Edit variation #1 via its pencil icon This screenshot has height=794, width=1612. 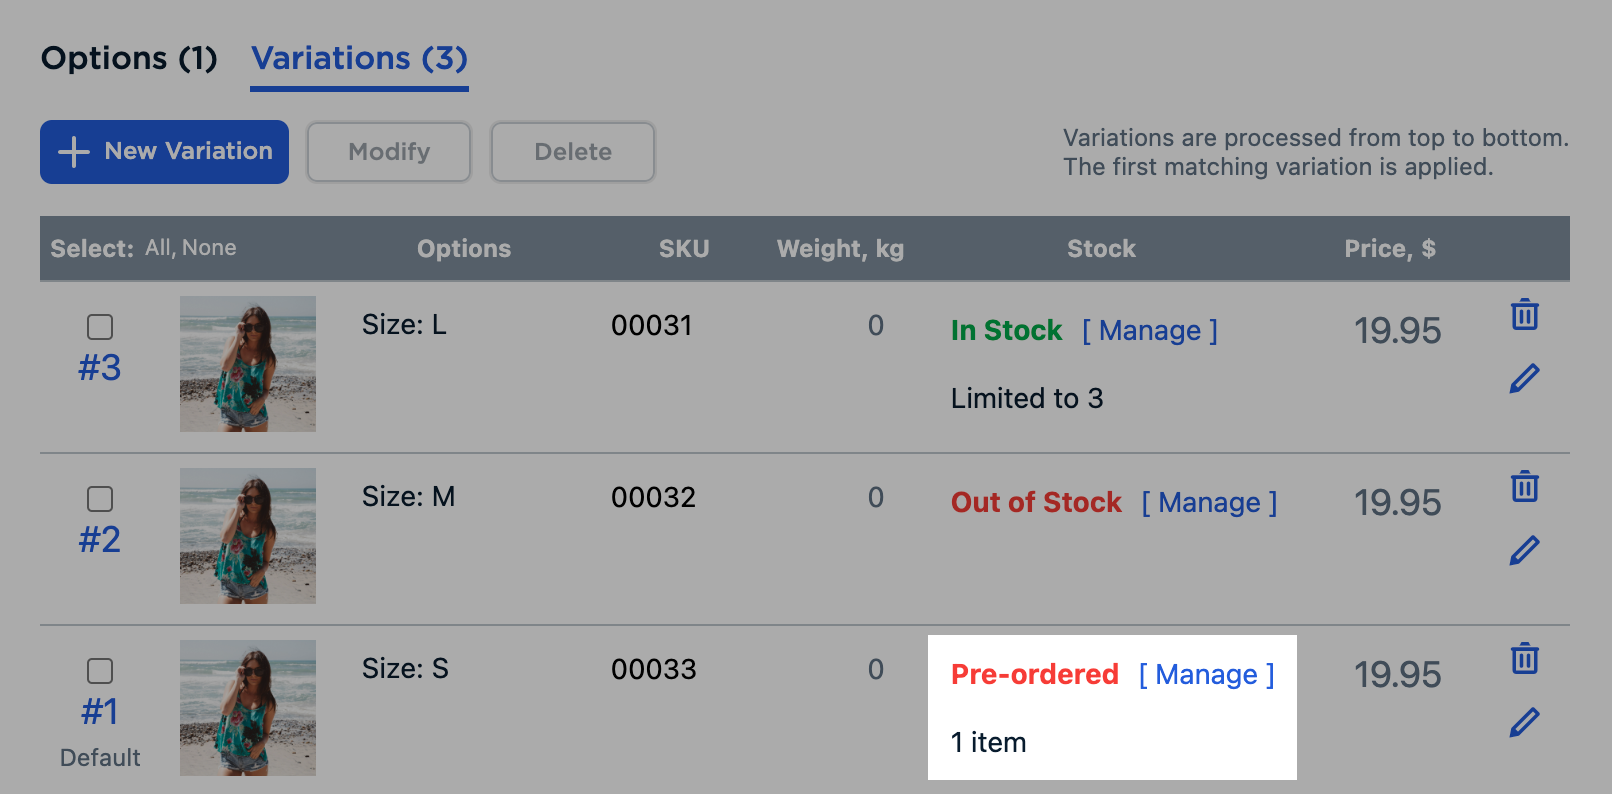(x=1524, y=720)
